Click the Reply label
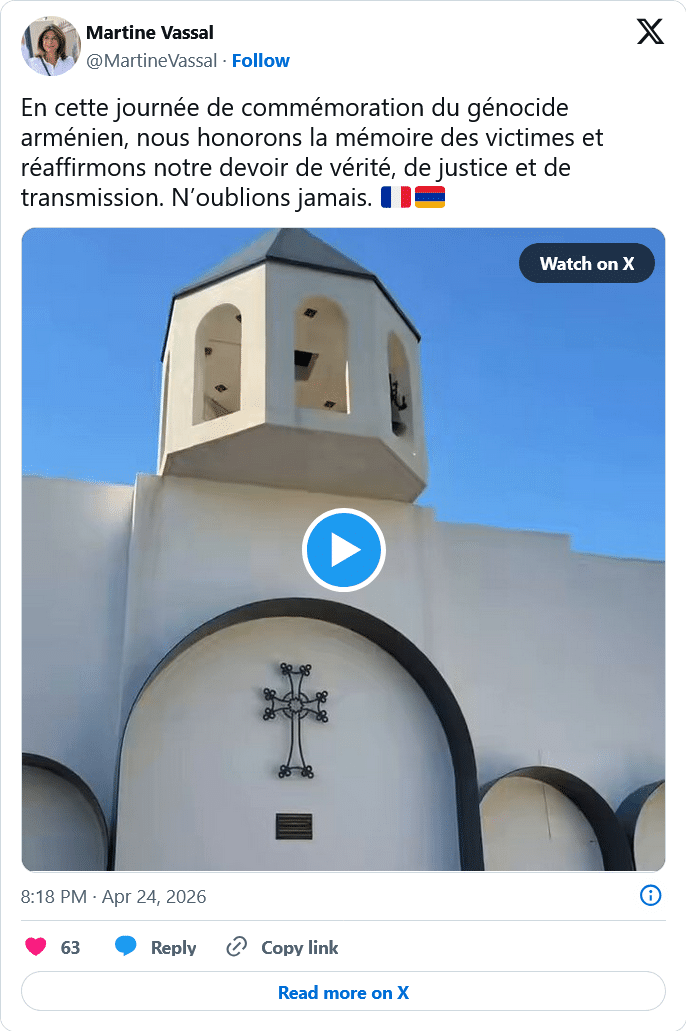The image size is (686, 1031). (174, 947)
